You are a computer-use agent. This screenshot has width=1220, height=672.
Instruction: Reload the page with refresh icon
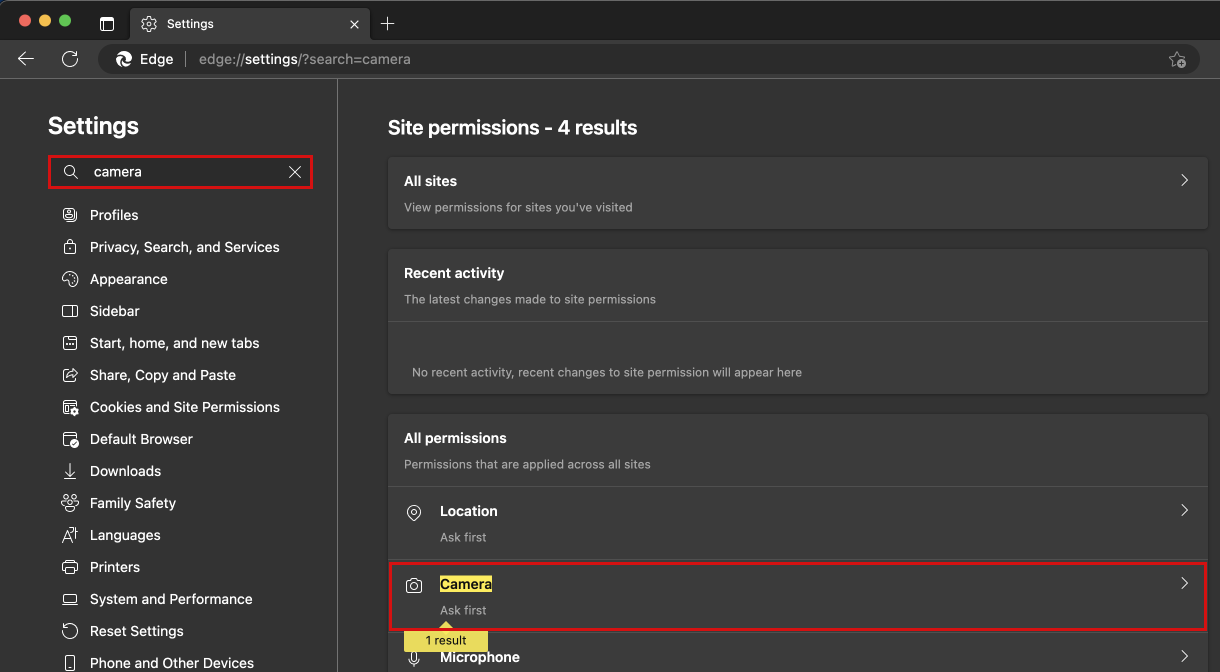coord(70,59)
